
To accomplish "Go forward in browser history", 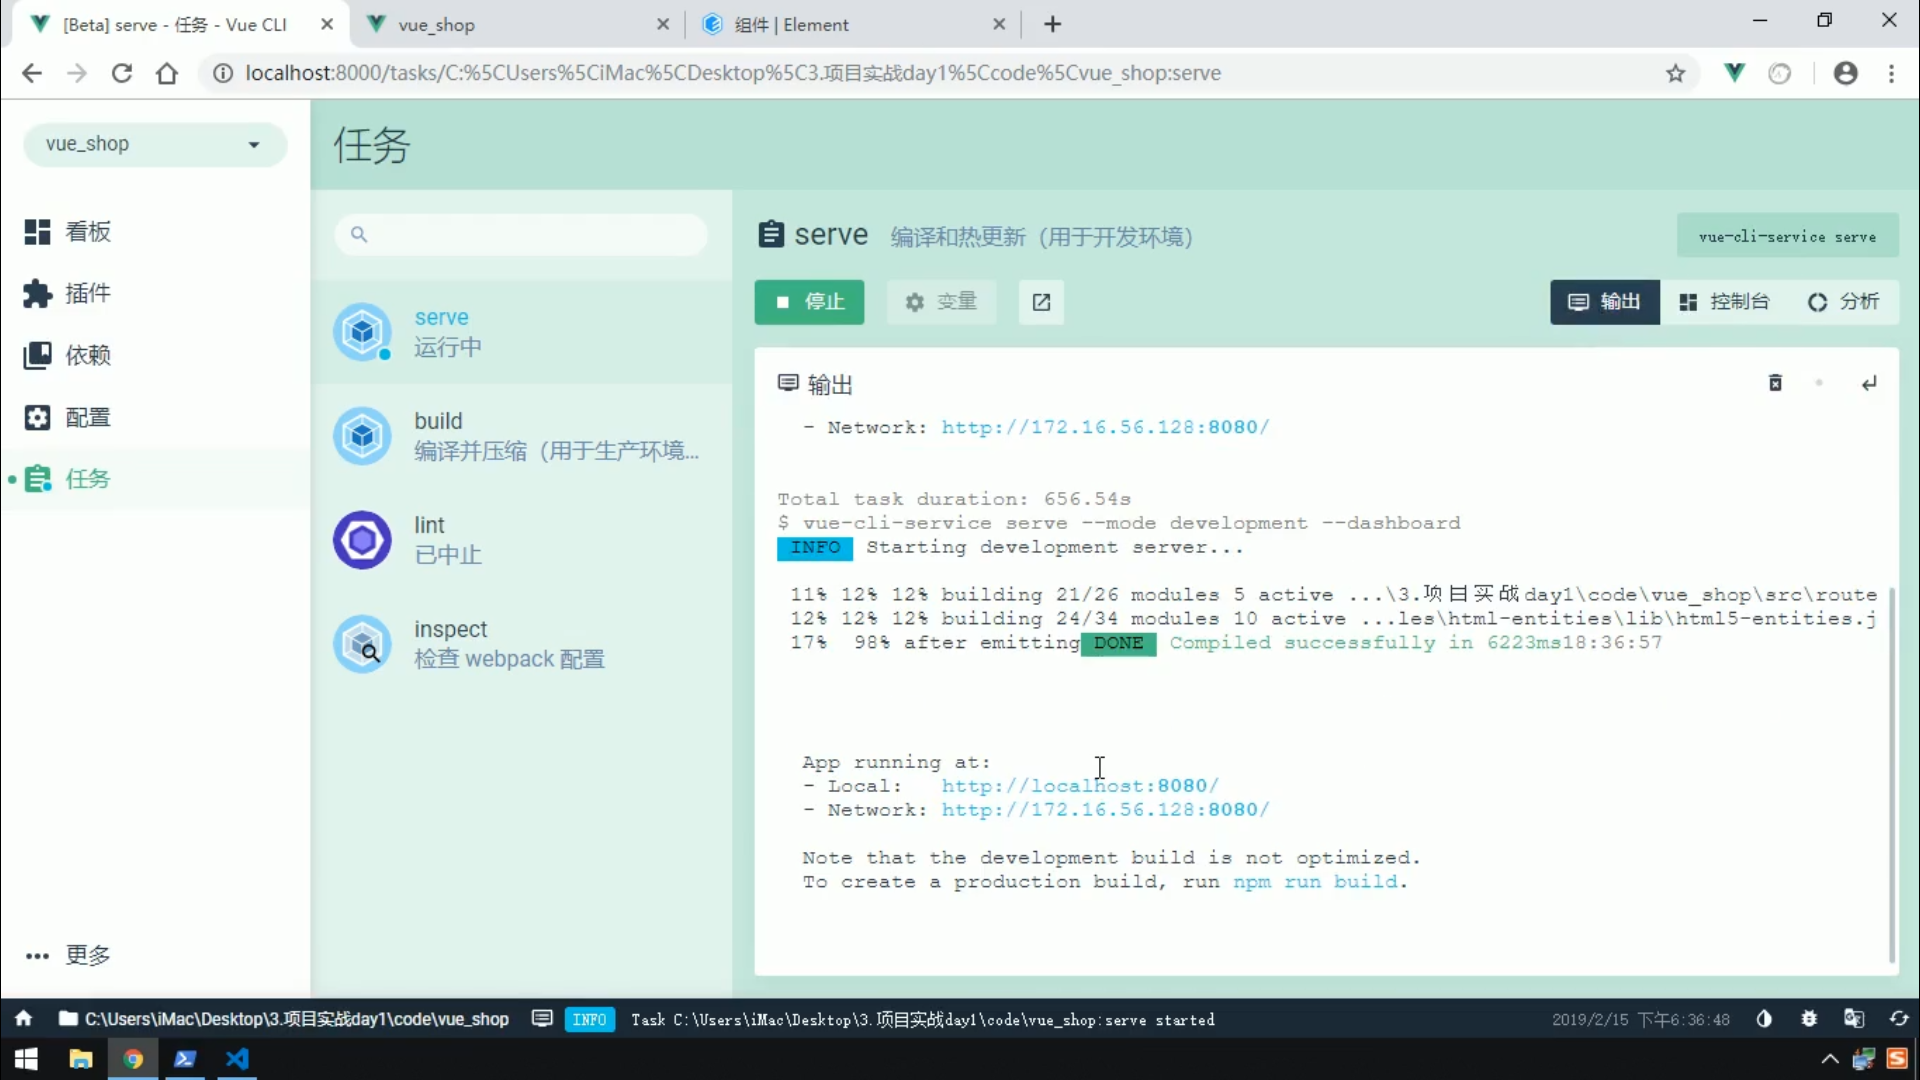I will click(x=77, y=73).
